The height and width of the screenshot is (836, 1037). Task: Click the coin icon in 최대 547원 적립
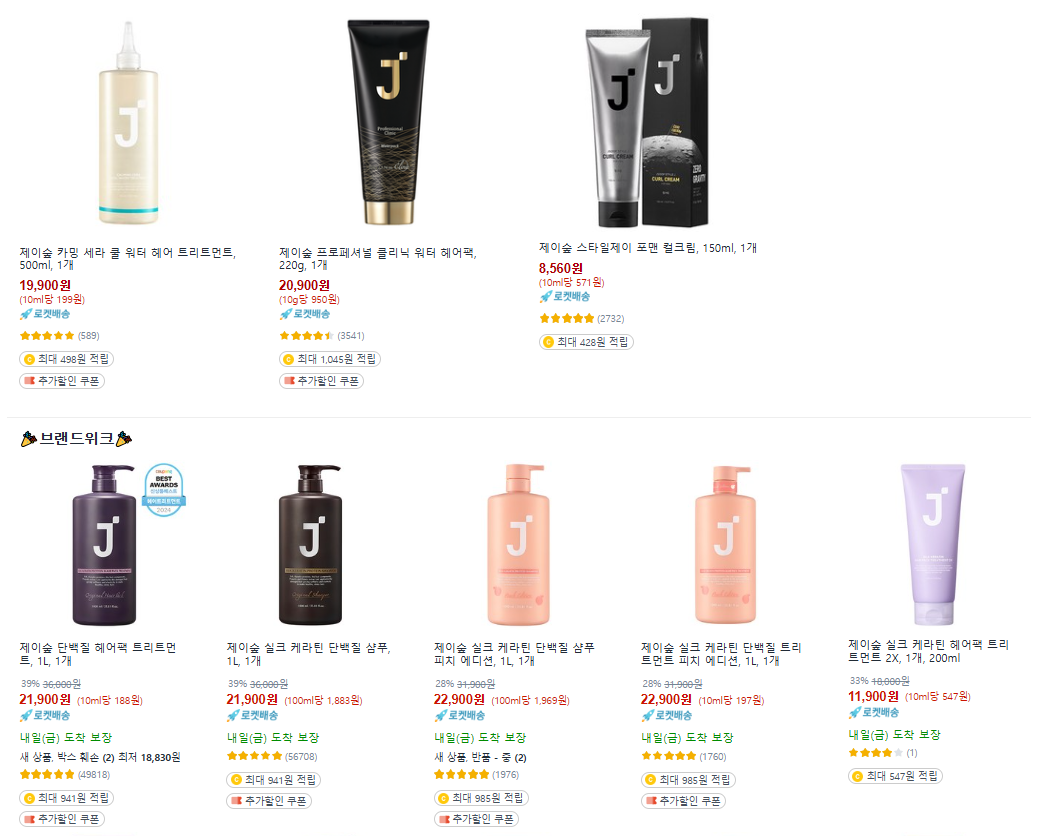(858, 776)
